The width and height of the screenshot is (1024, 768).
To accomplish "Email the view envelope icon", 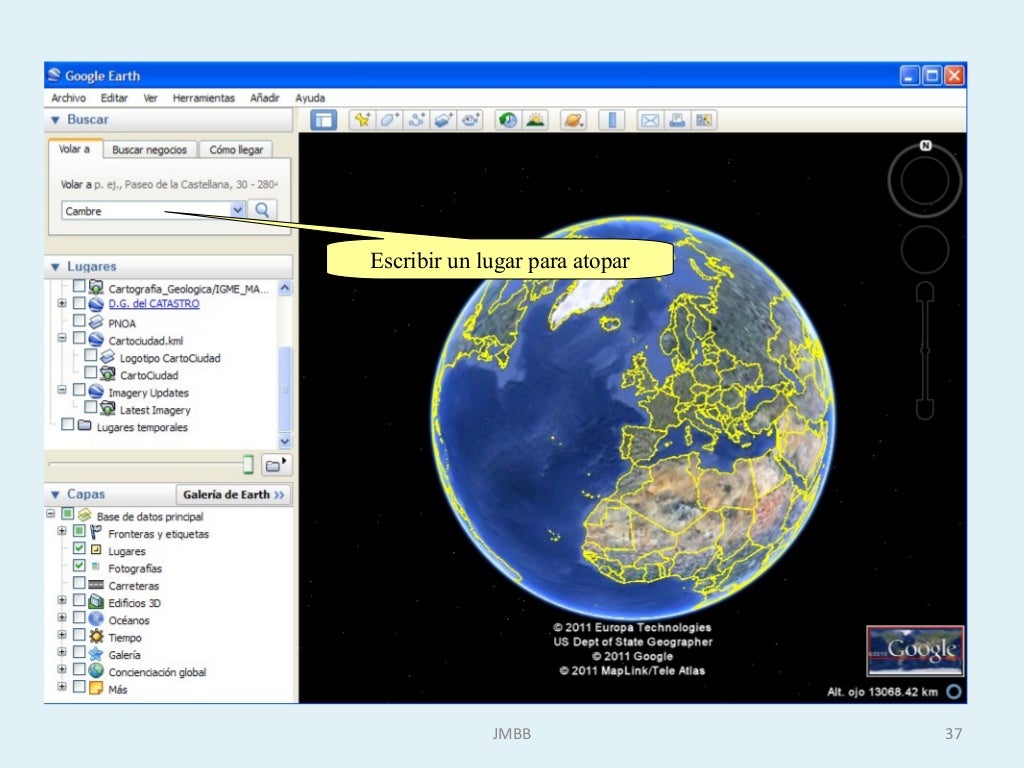I will click(x=650, y=120).
